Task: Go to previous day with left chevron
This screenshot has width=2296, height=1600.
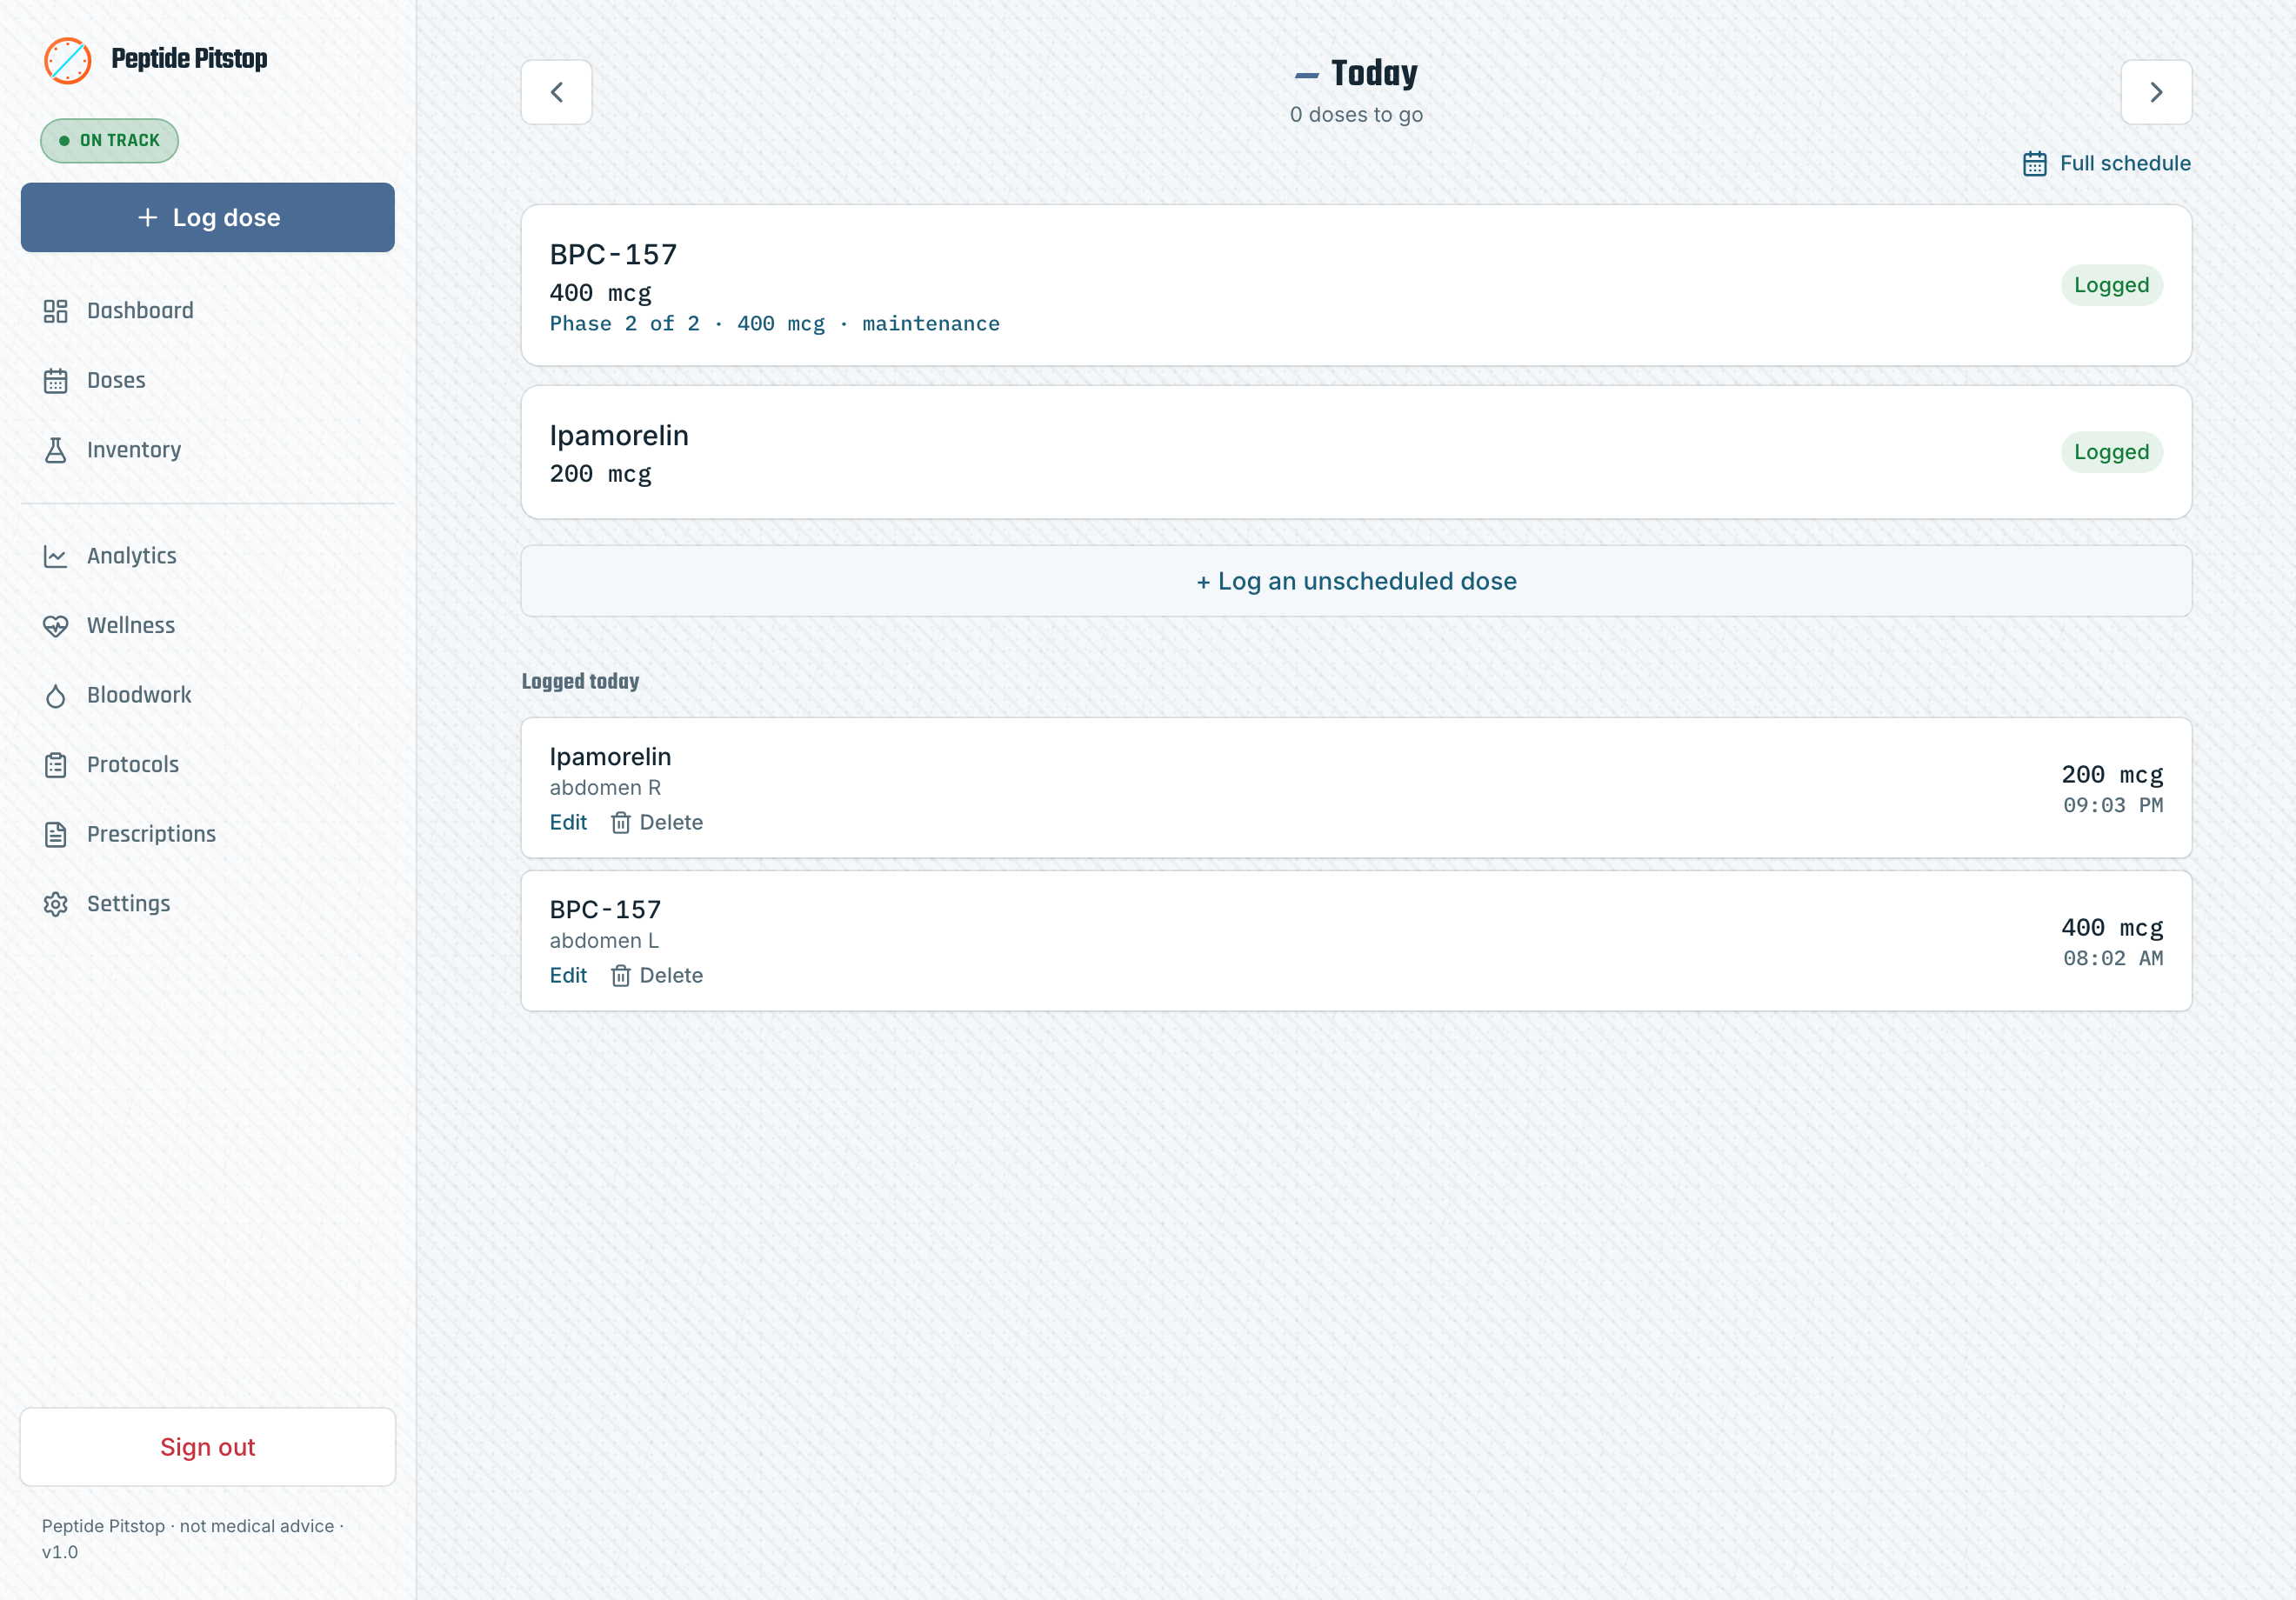Action: click(556, 92)
